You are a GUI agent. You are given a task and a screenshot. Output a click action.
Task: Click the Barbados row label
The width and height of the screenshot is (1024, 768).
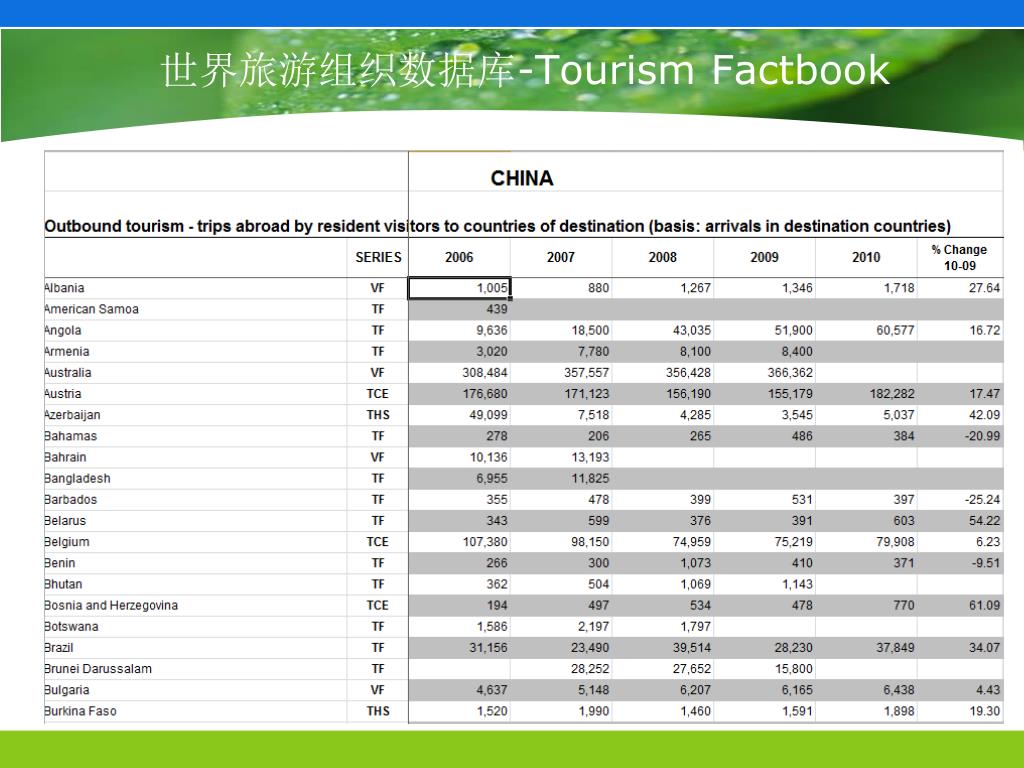click(71, 500)
